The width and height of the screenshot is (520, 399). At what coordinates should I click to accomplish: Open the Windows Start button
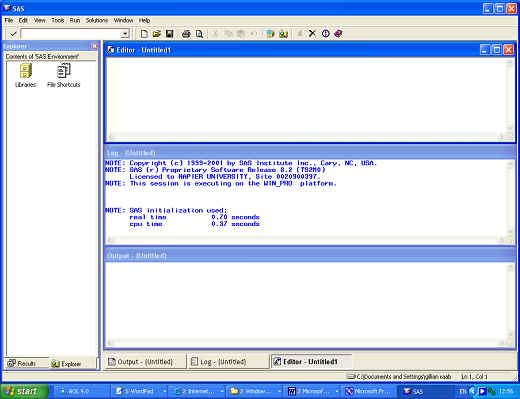pos(24,391)
